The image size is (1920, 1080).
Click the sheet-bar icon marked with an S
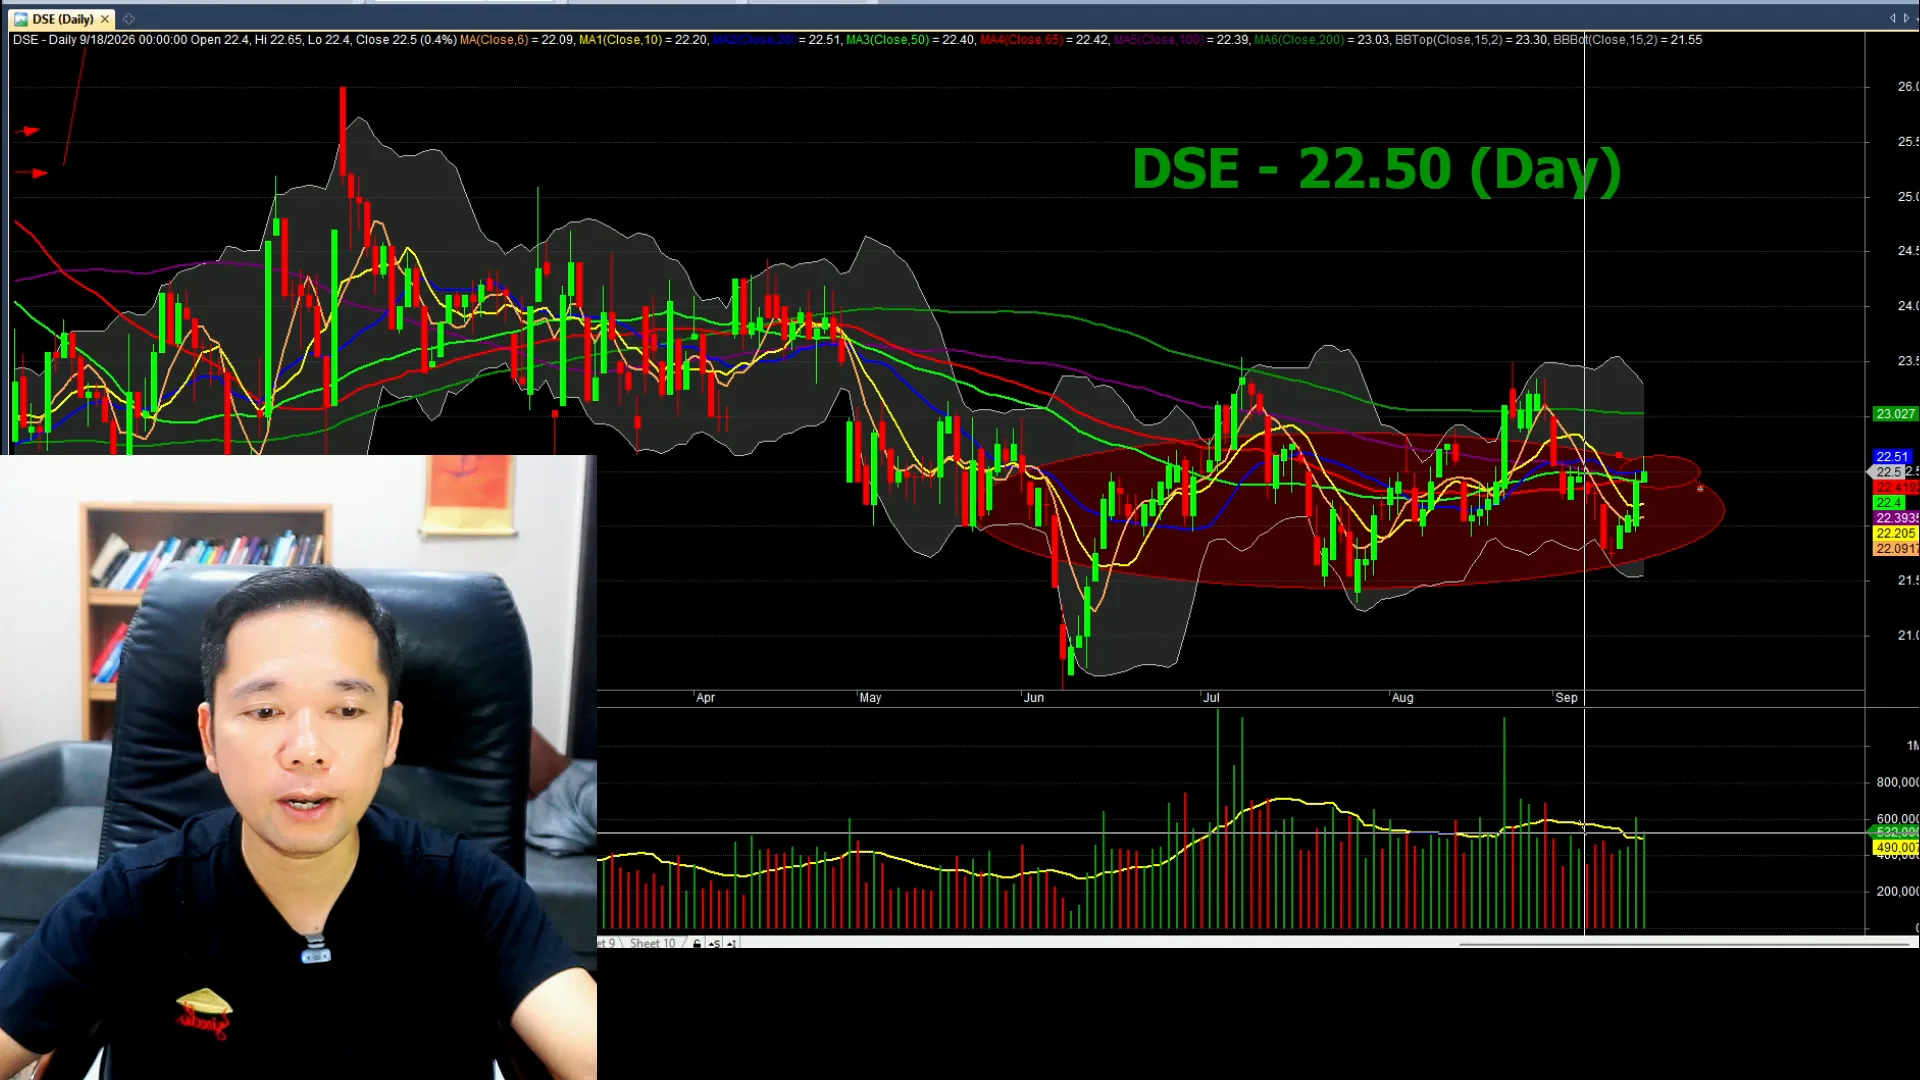[714, 943]
